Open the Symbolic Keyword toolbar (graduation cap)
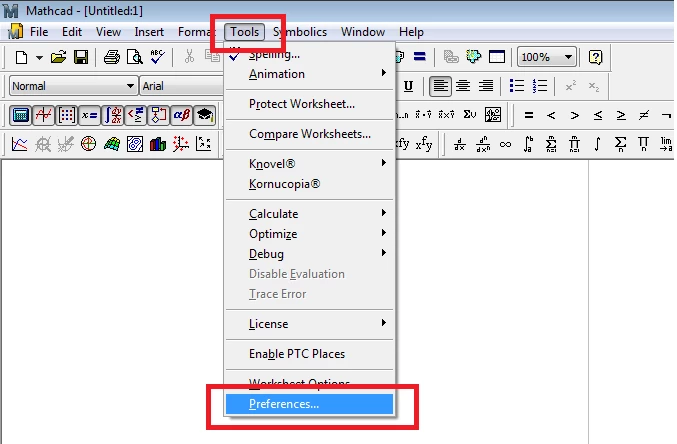This screenshot has height=444, width=677. pyautogui.click(x=205, y=115)
